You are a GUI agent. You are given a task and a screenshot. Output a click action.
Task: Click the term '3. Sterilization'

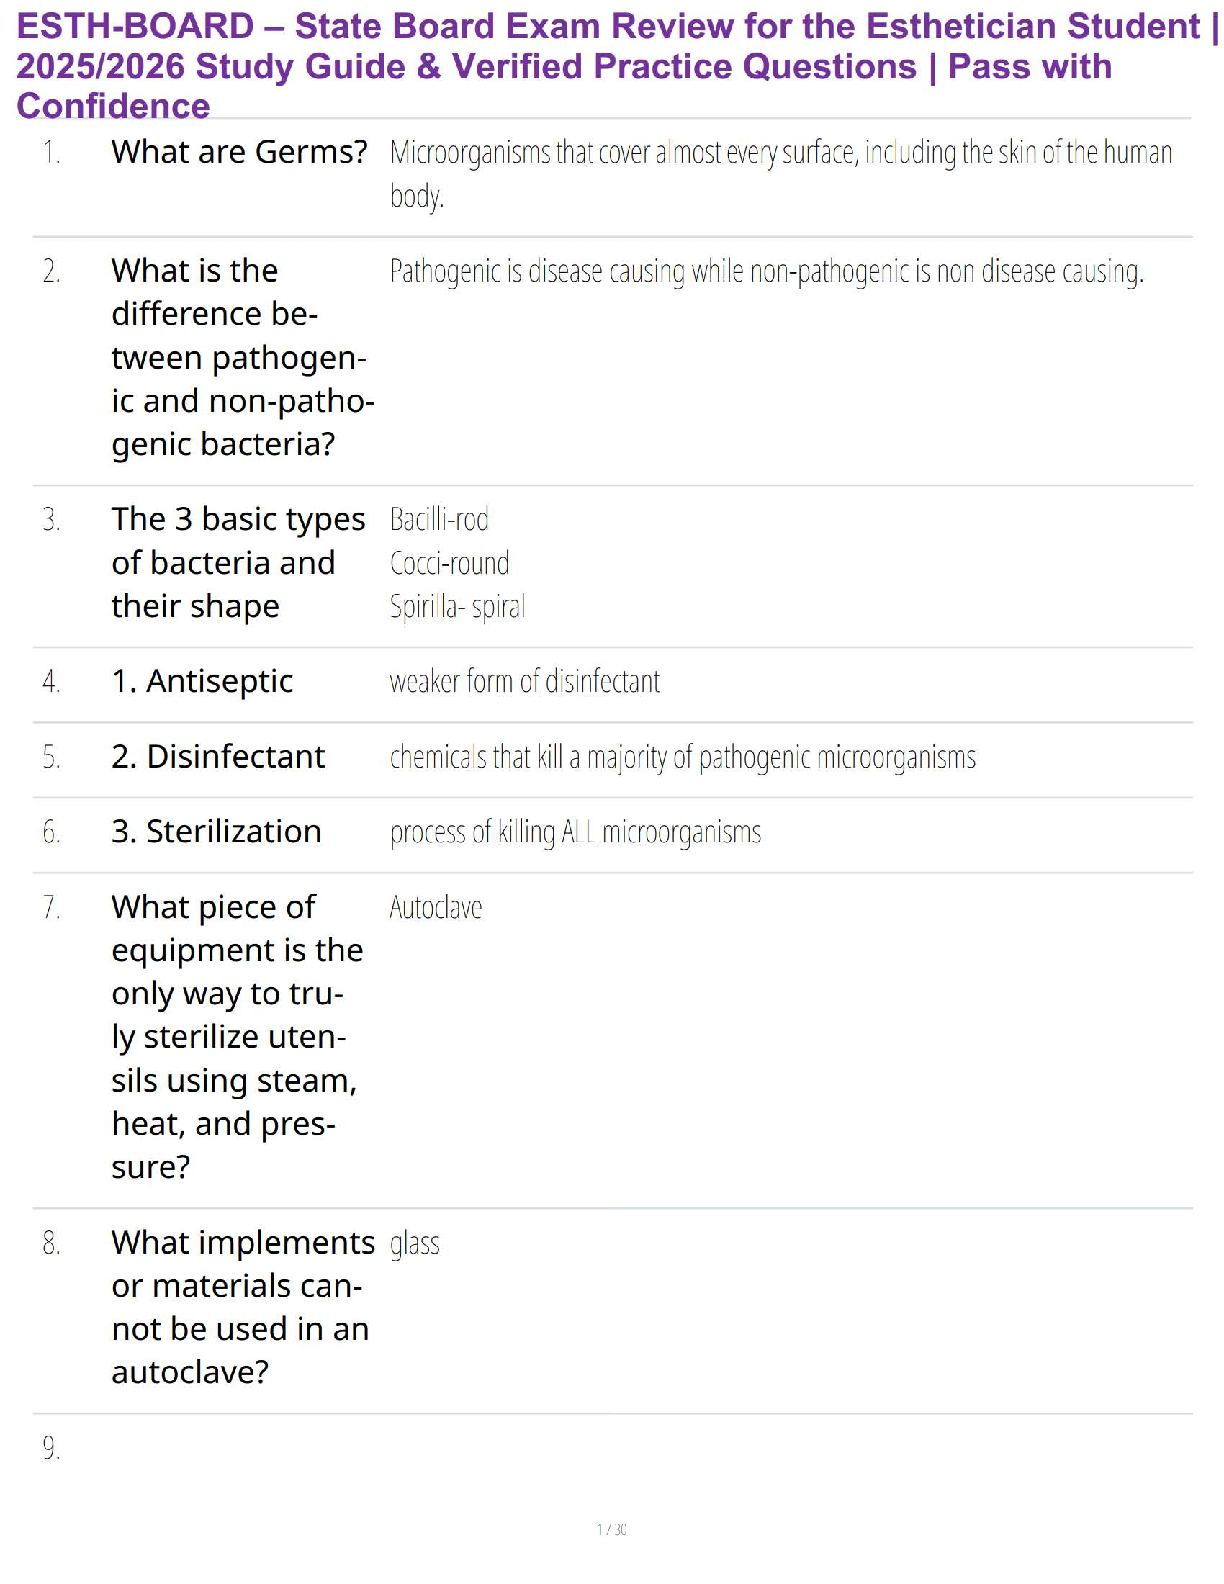(x=216, y=832)
